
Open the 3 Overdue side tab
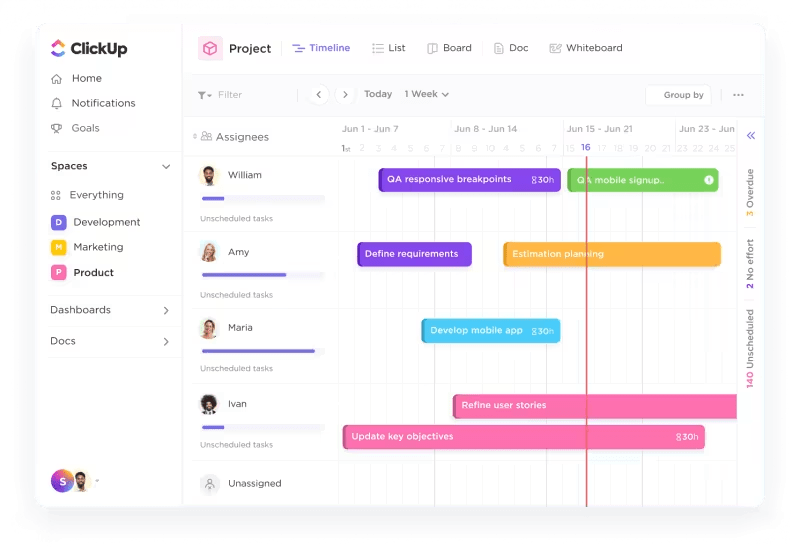pyautogui.click(x=749, y=192)
